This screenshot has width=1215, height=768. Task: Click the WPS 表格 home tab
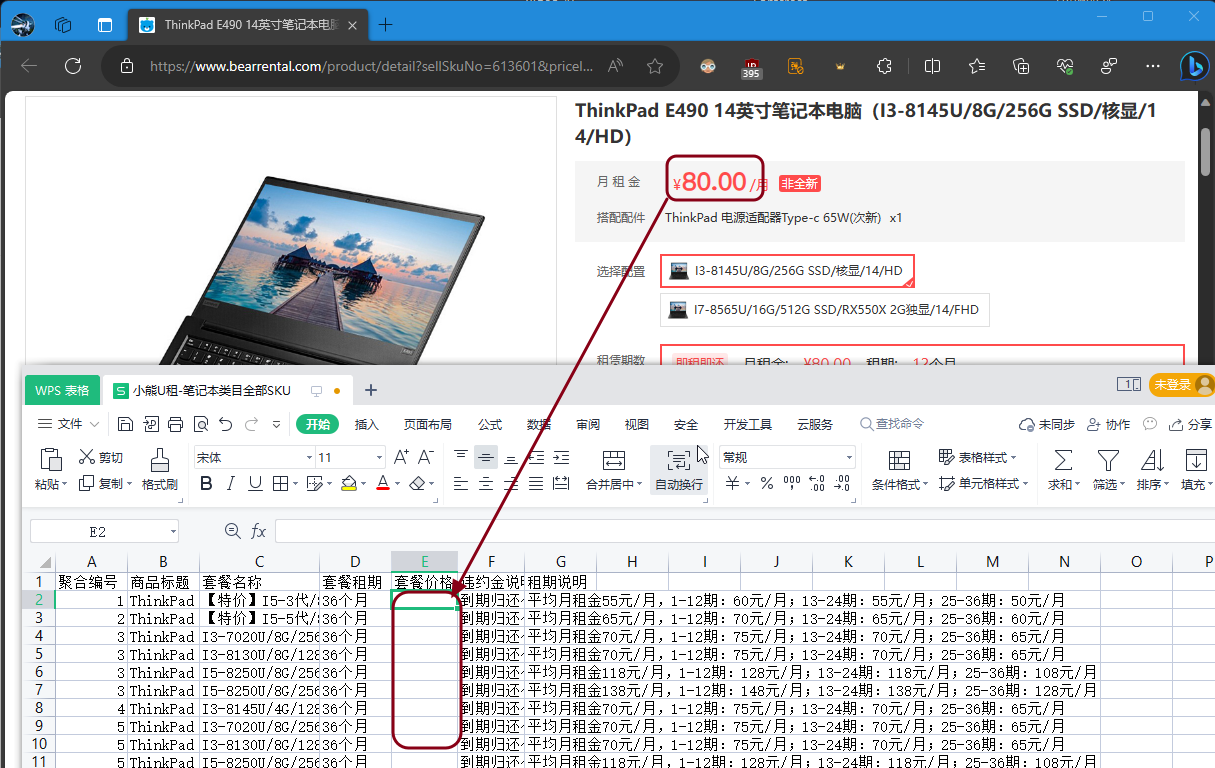(62, 390)
